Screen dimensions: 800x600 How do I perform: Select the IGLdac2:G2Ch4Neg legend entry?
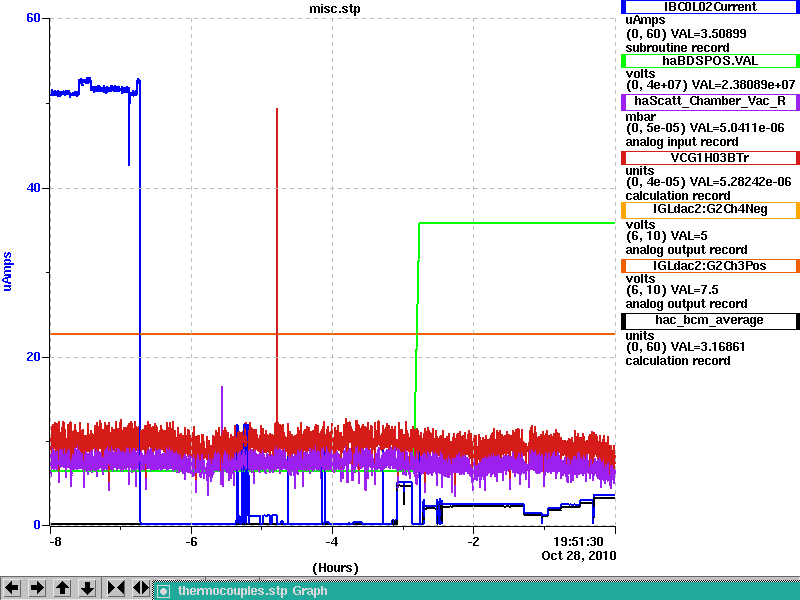coord(710,210)
